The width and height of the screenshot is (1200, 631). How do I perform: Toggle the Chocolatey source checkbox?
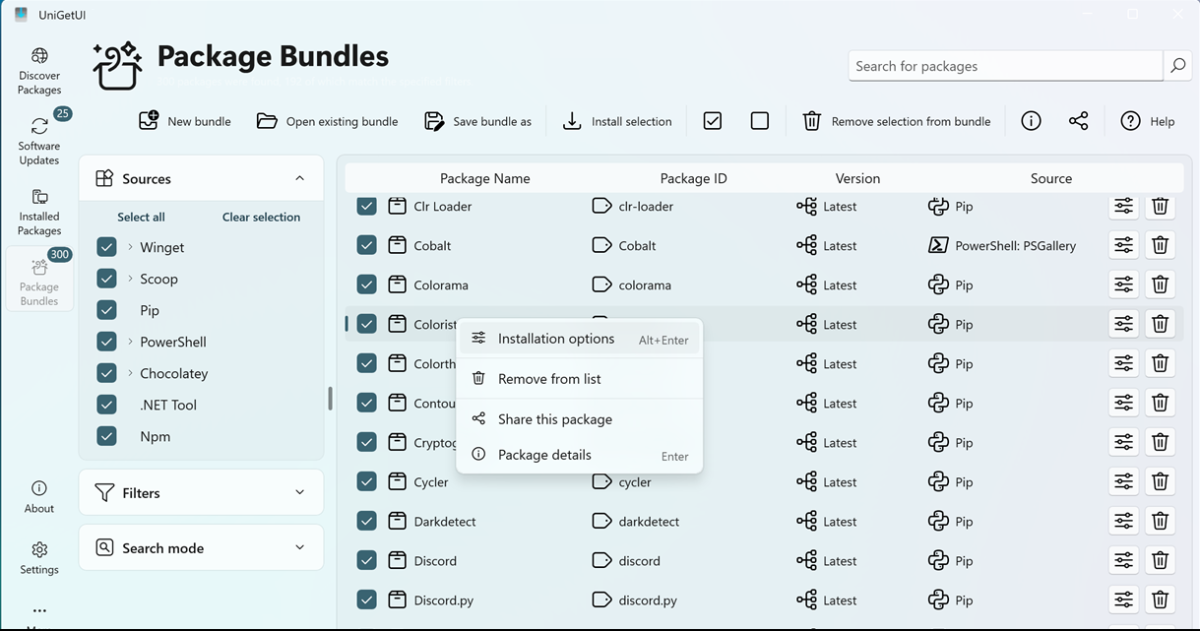(x=107, y=373)
